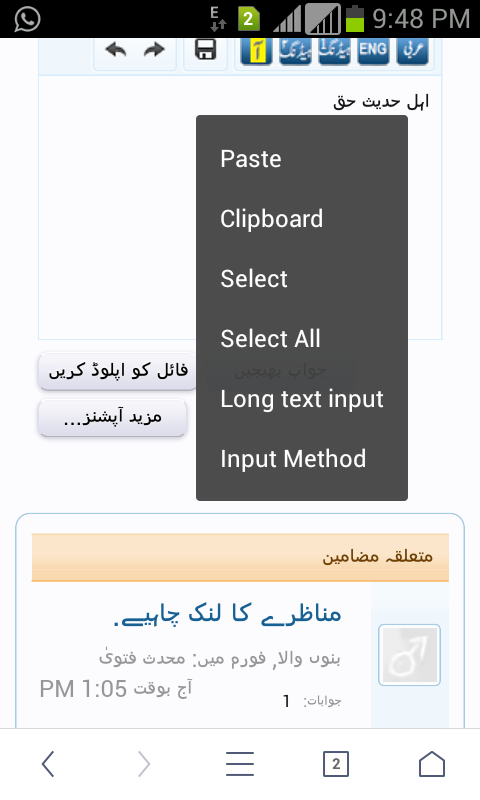Image resolution: width=480 pixels, height=800 pixels.
Task: Expand more options button with ellipsis
Action: [112, 417]
